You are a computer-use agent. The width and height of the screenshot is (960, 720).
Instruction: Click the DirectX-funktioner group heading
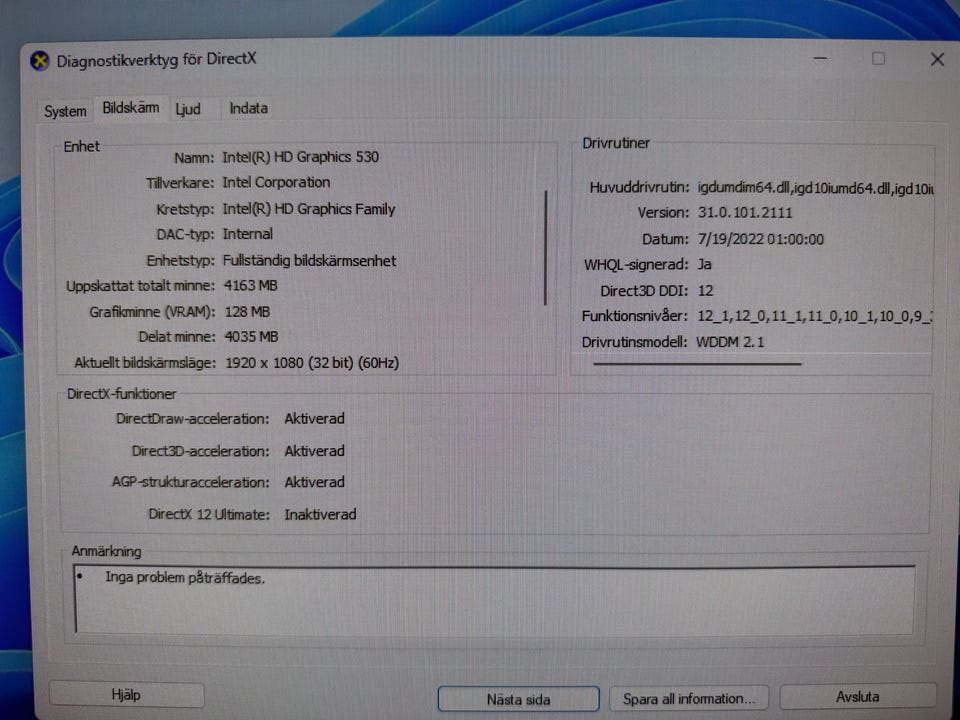121,394
